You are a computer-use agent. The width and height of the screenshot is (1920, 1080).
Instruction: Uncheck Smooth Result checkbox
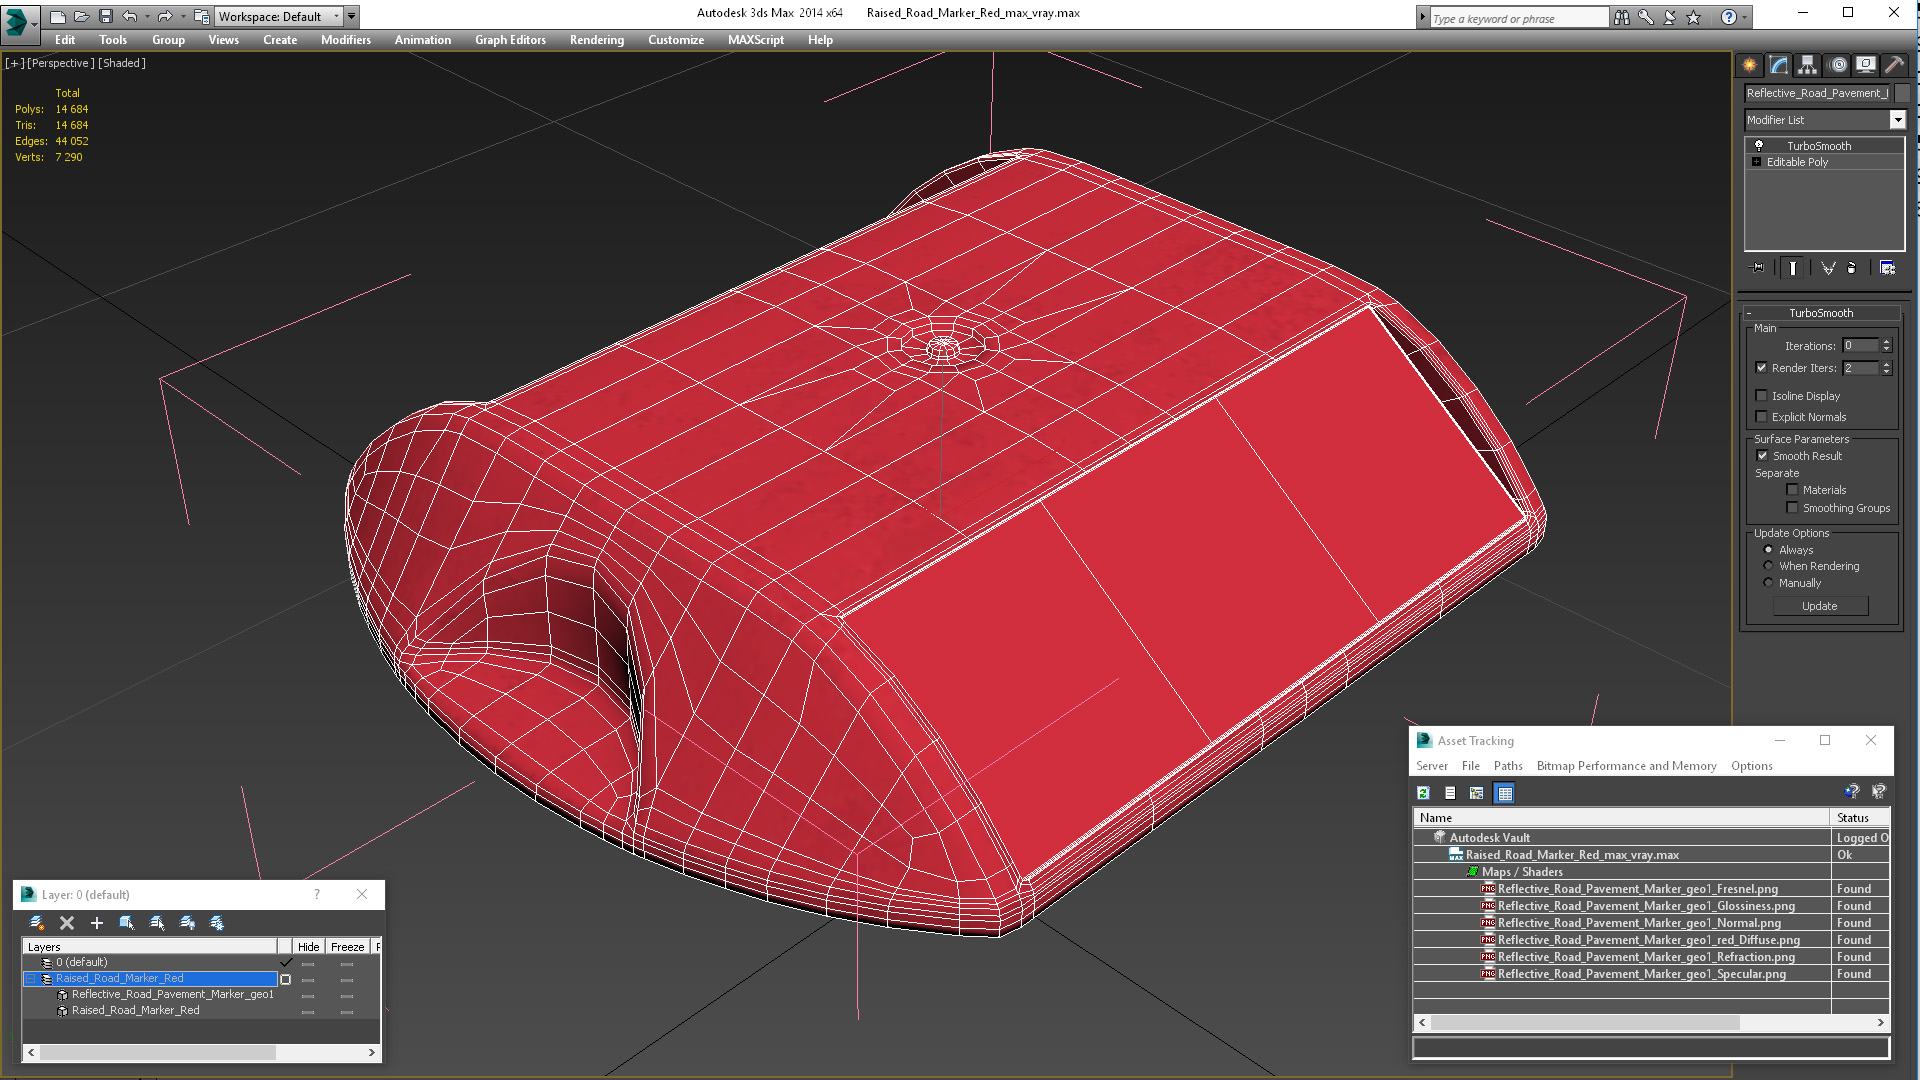(x=1762, y=456)
